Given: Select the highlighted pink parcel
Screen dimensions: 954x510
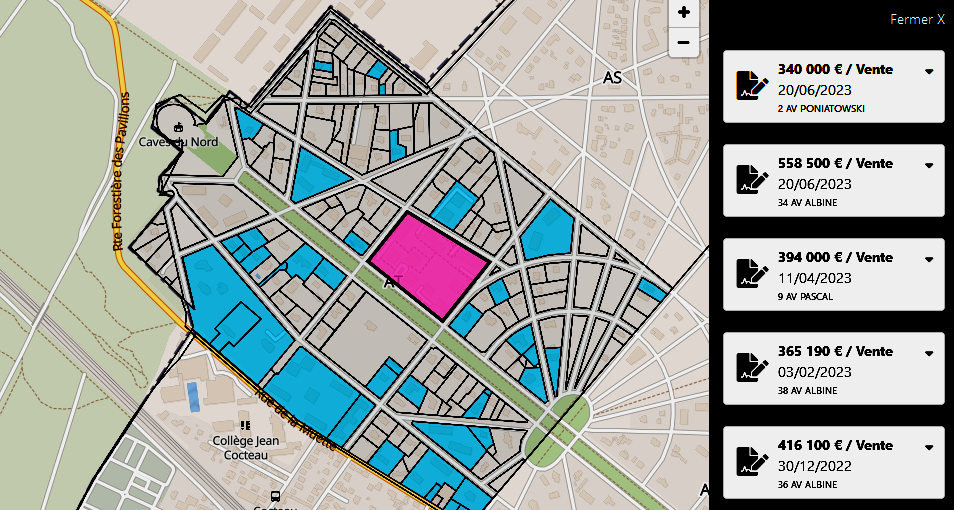Looking at the screenshot, I should pos(430,262).
